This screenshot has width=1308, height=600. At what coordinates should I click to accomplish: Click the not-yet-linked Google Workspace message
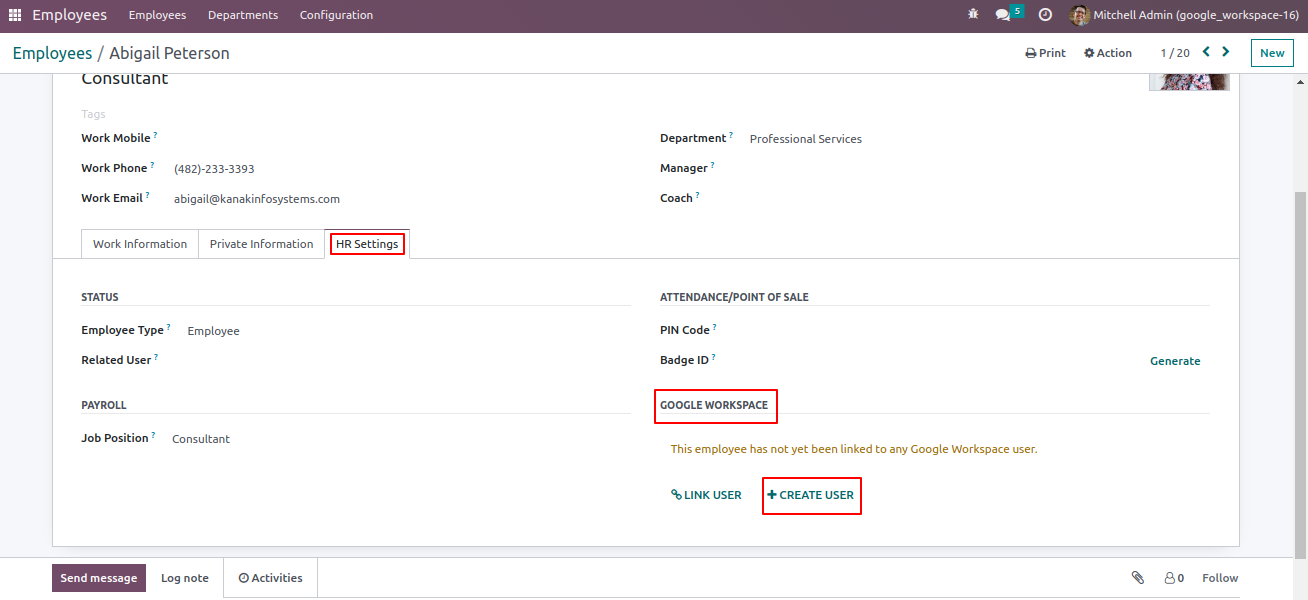[854, 449]
